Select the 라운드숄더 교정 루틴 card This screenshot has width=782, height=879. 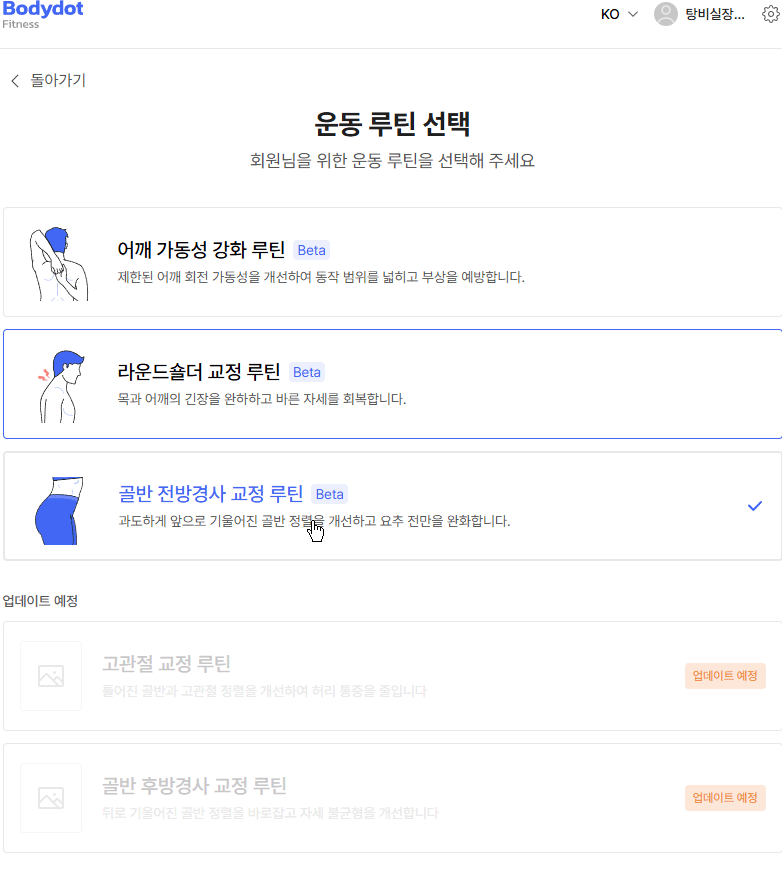(392, 384)
